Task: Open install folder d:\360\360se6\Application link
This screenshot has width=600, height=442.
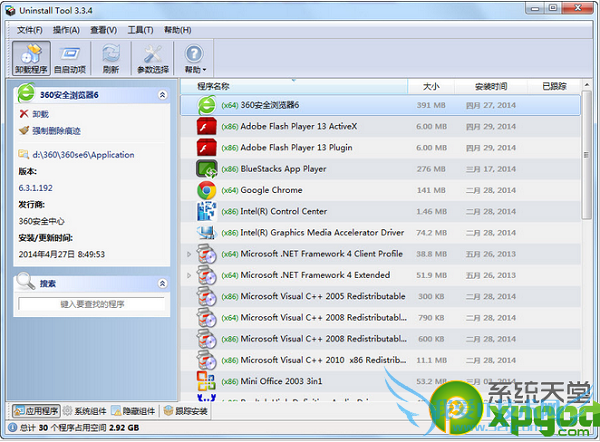Action: tap(83, 155)
